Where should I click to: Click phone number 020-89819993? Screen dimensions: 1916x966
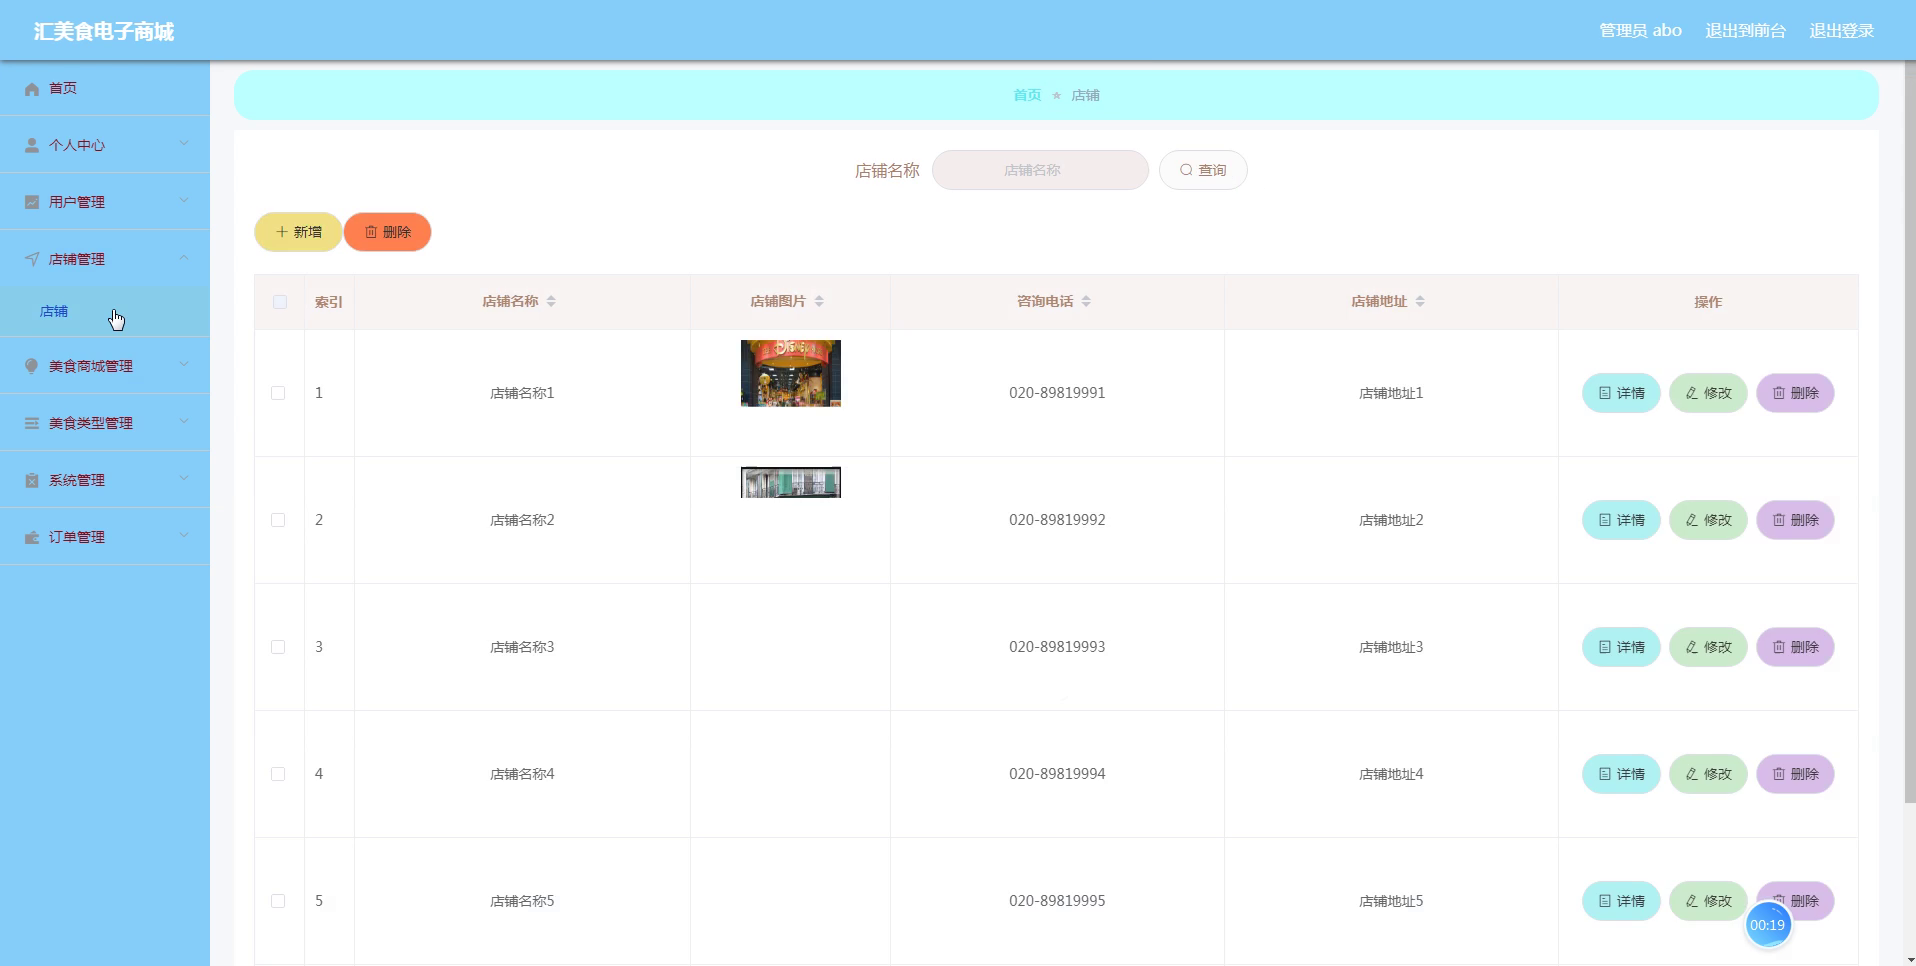1057,647
